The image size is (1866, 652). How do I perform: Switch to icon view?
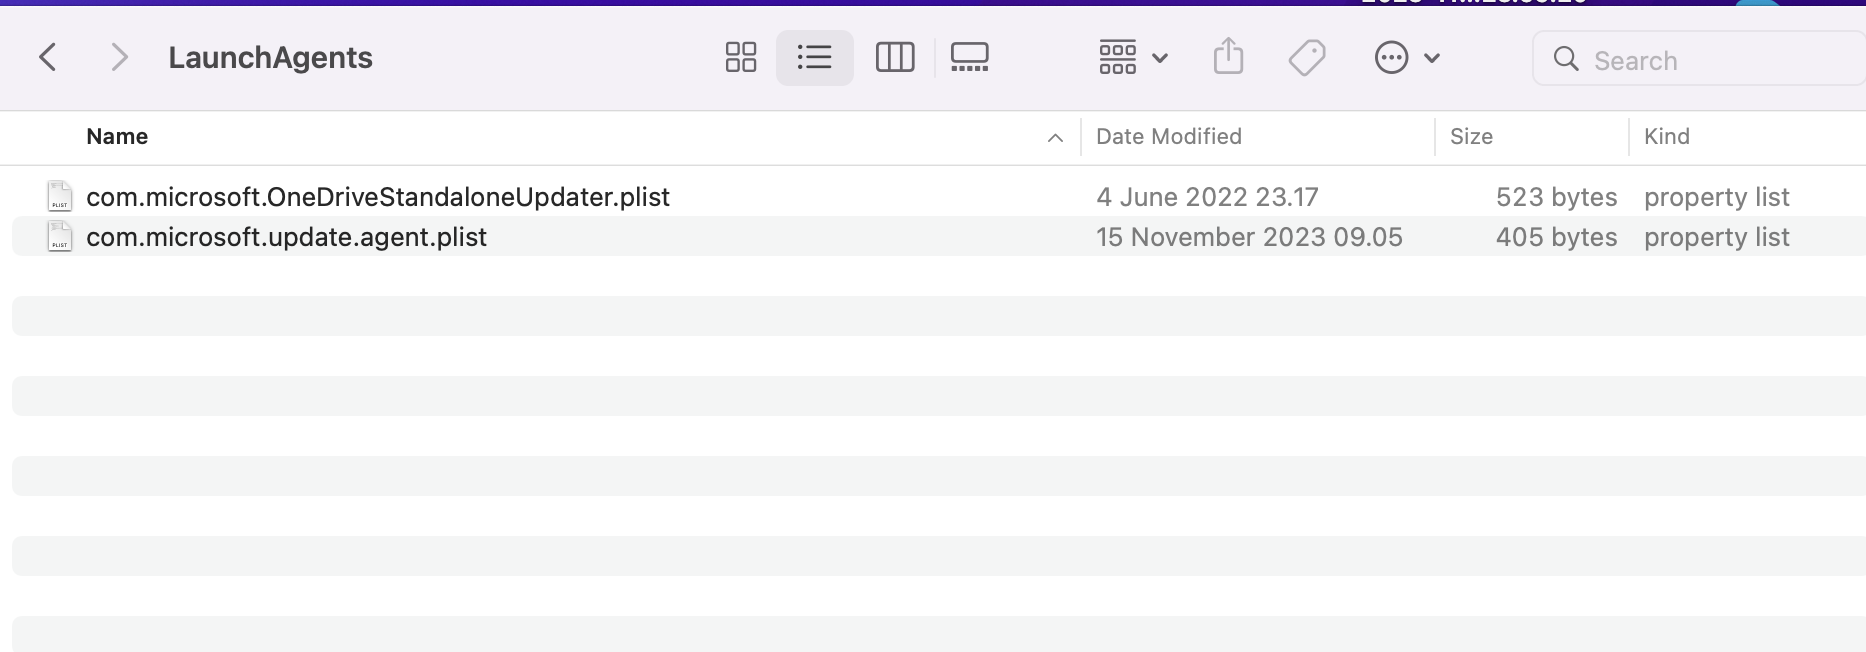741,57
